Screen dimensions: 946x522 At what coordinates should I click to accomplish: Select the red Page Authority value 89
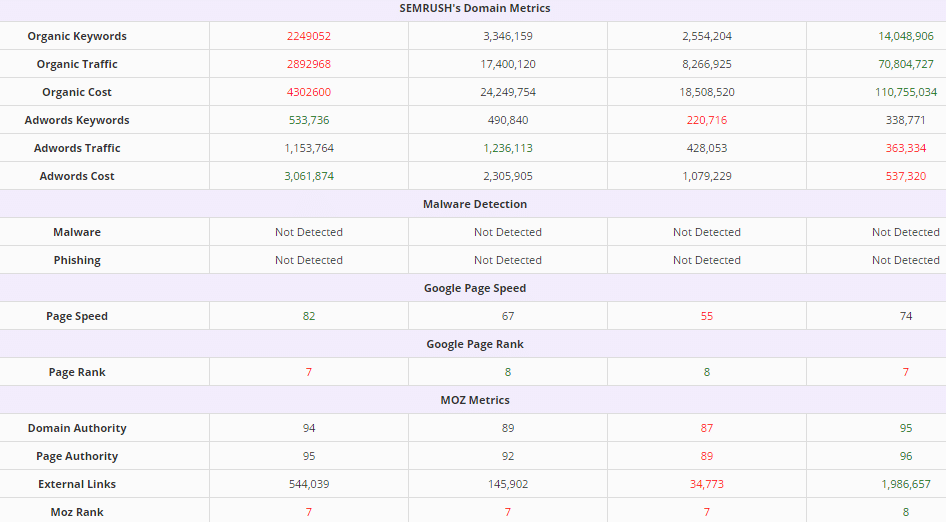click(707, 456)
